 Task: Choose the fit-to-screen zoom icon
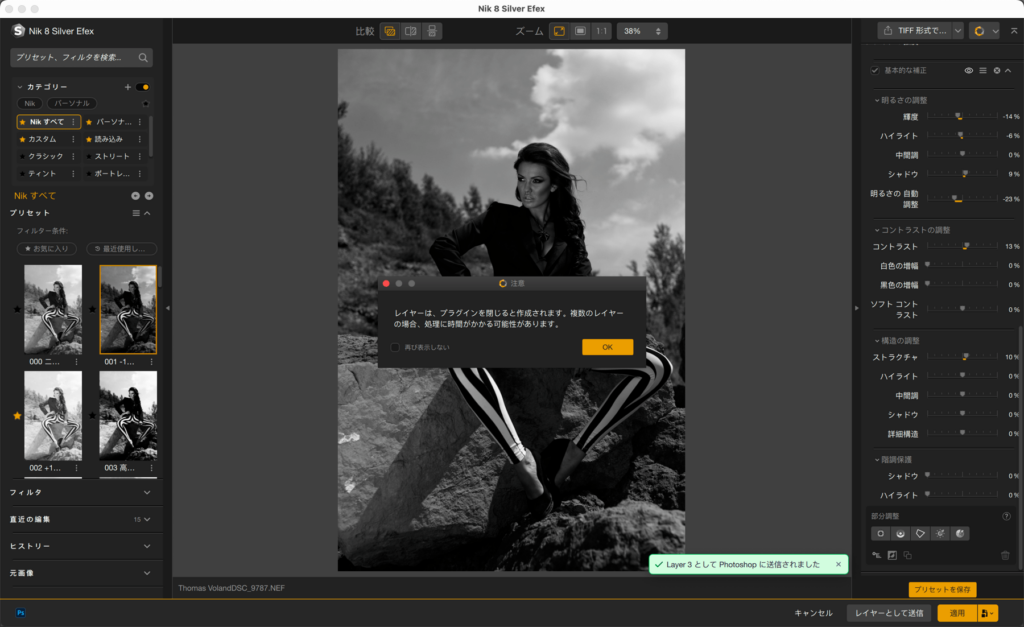point(560,31)
